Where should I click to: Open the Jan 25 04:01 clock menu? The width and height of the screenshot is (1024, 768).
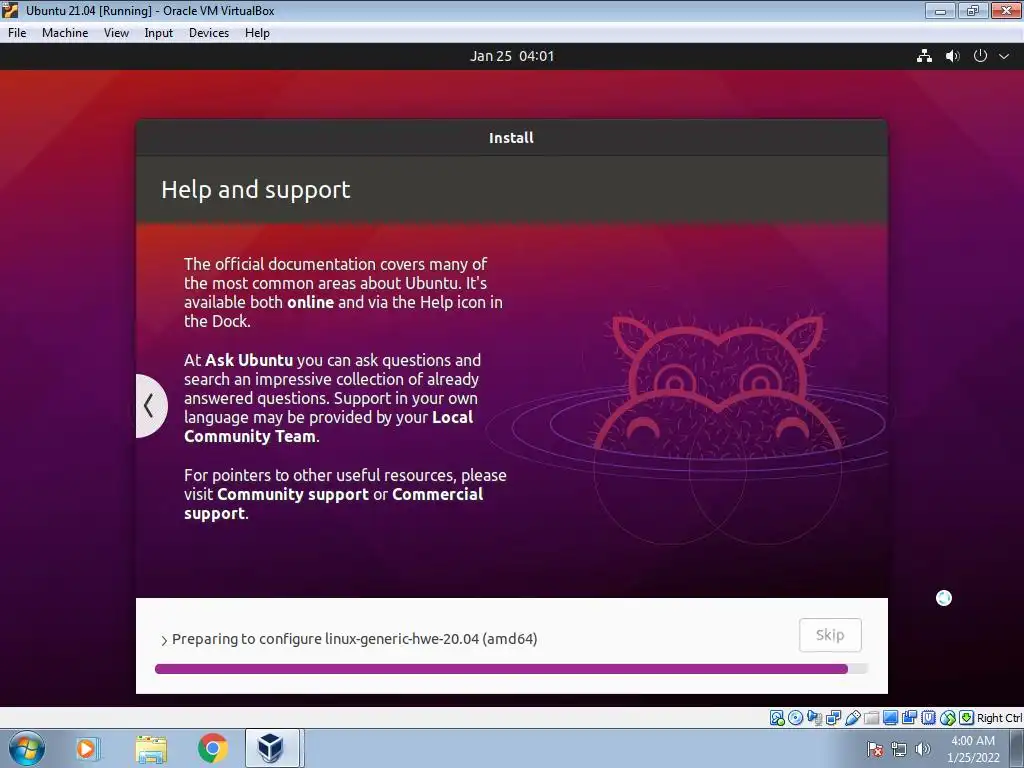[511, 56]
